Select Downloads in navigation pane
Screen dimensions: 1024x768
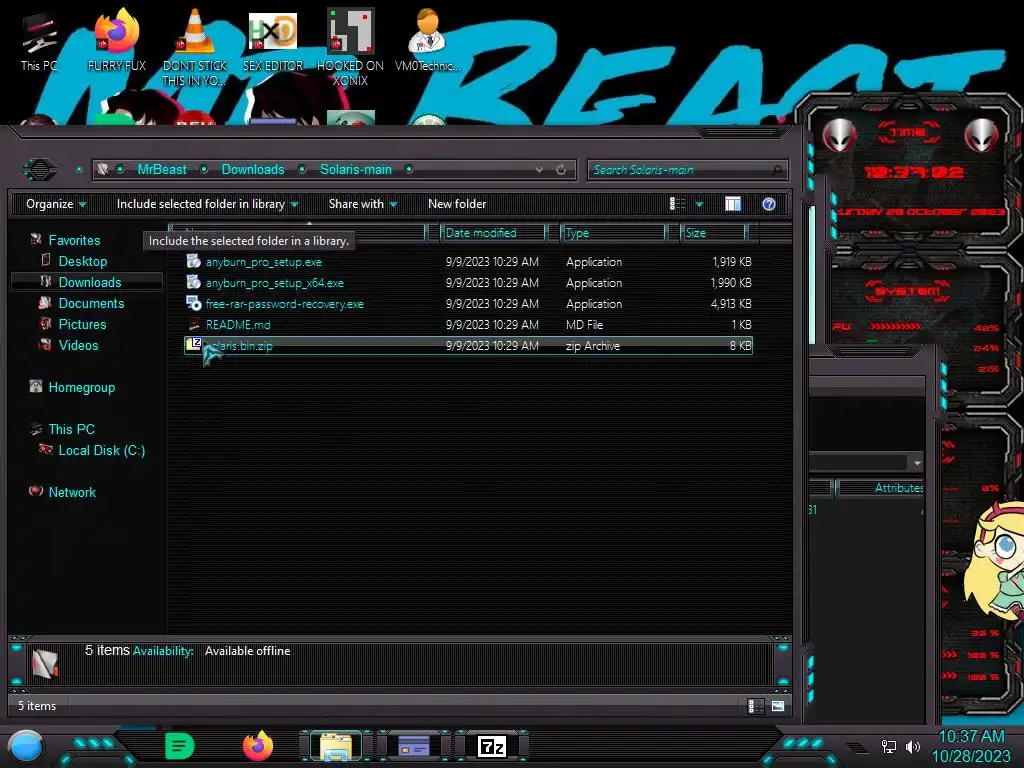pyautogui.click(x=90, y=282)
